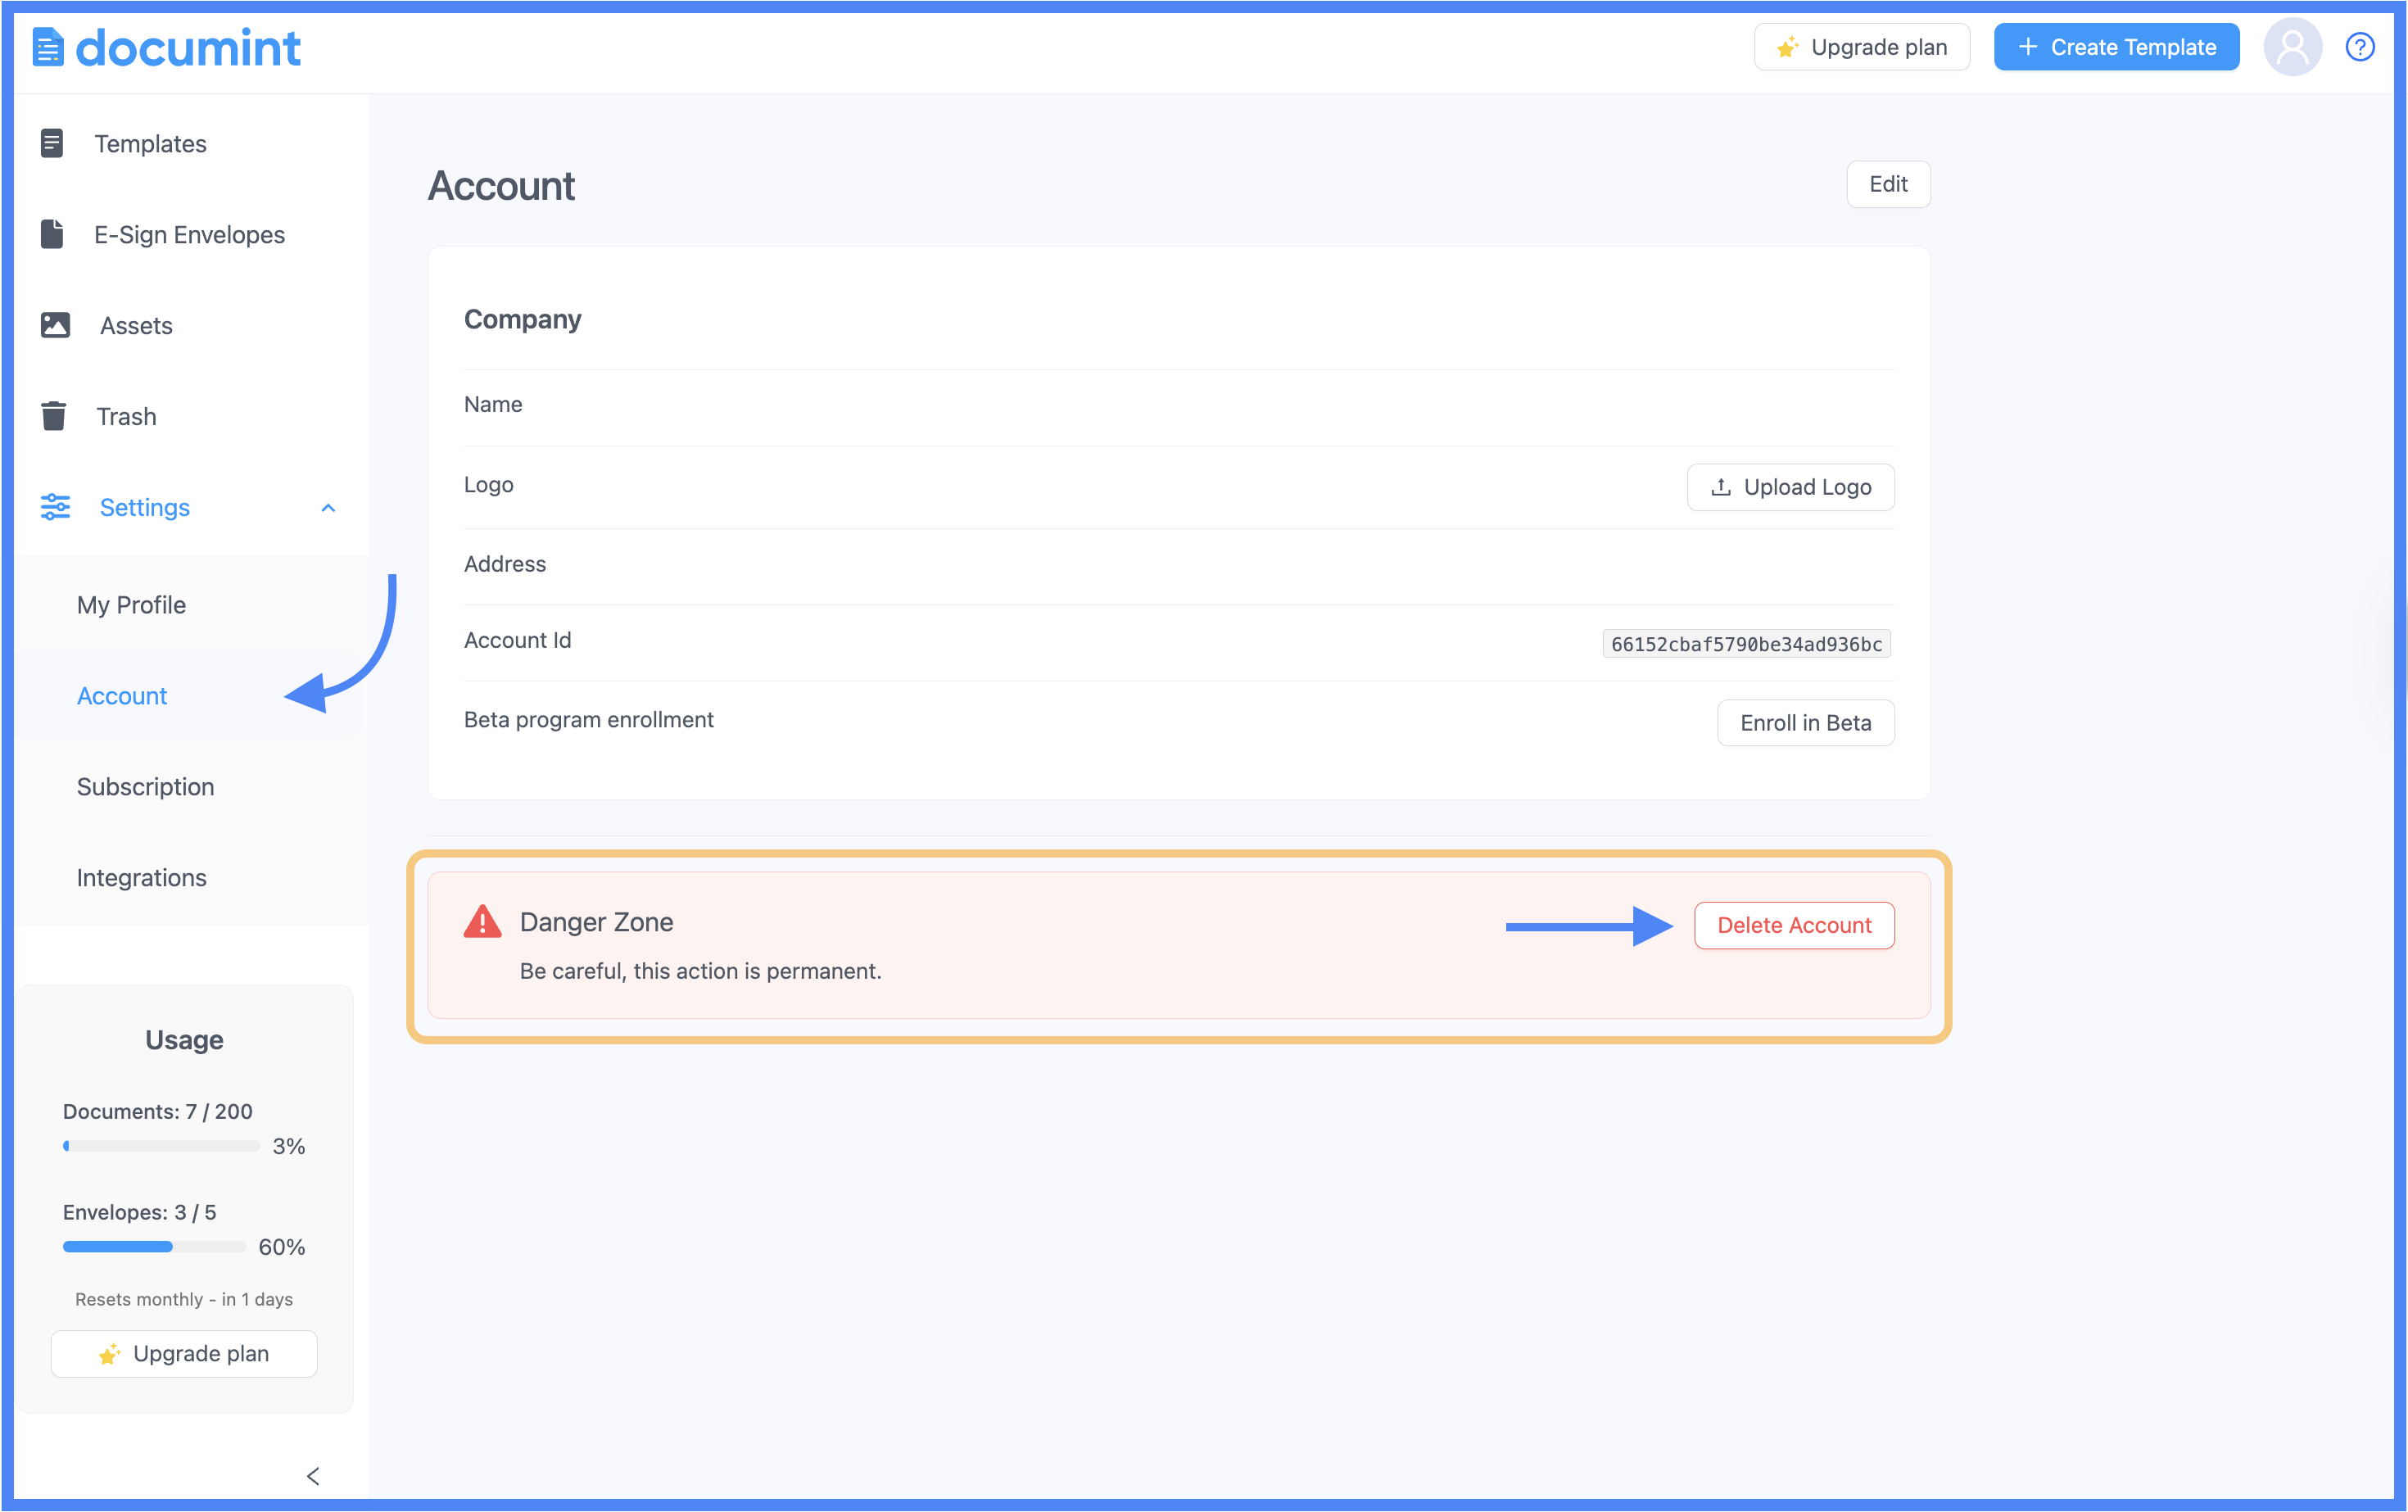Open the Integrations settings page
2408x1512 pixels.
click(141, 878)
